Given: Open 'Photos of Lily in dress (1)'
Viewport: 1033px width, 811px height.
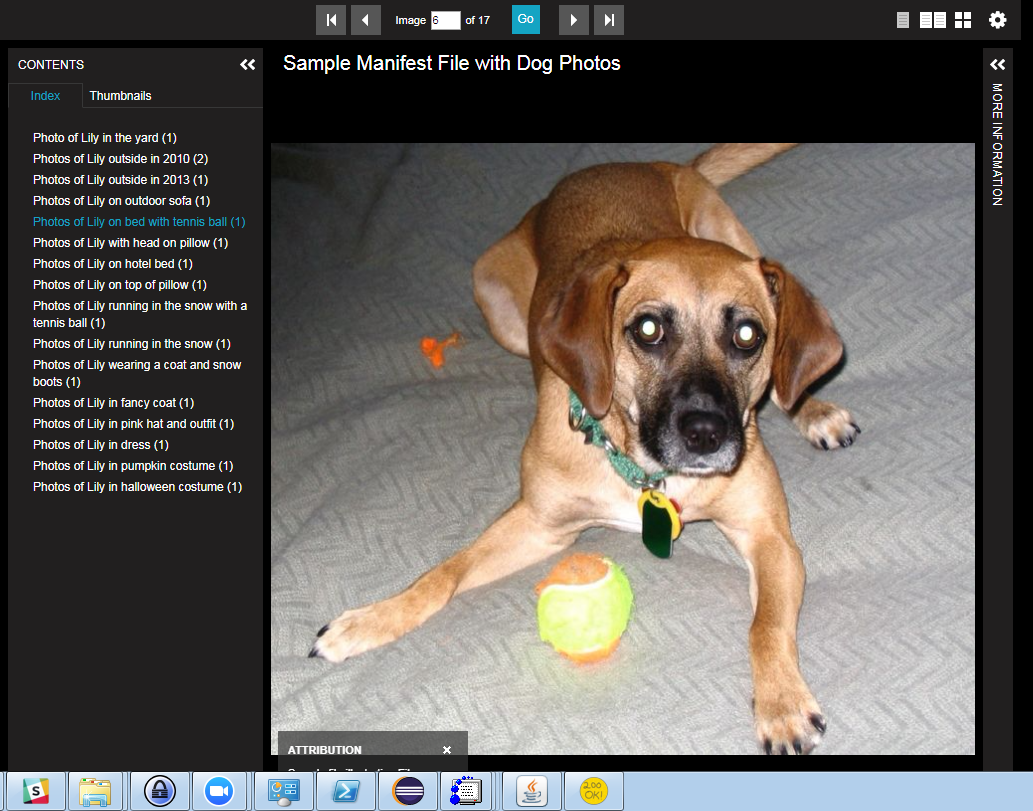Looking at the screenshot, I should [x=101, y=445].
